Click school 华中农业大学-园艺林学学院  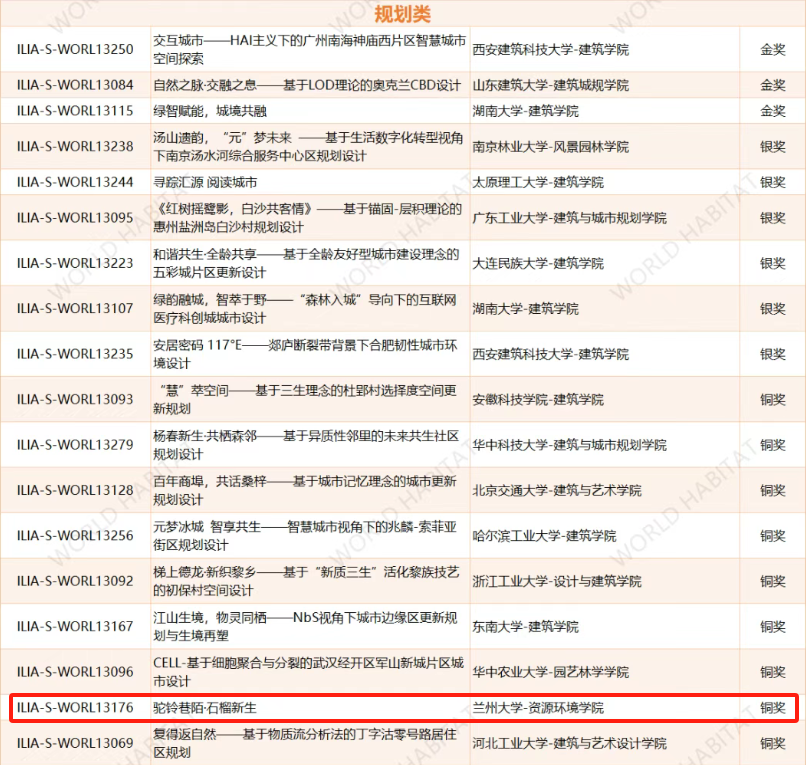[551, 672]
